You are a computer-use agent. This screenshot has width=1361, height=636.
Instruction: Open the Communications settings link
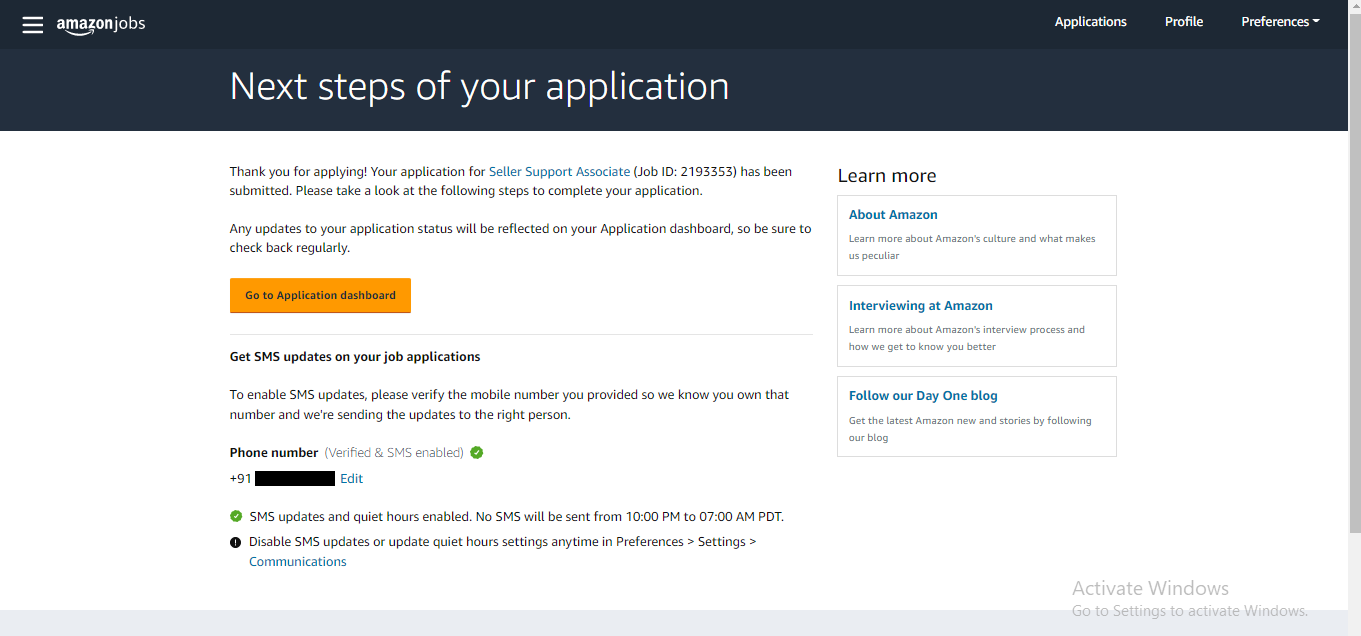(298, 562)
